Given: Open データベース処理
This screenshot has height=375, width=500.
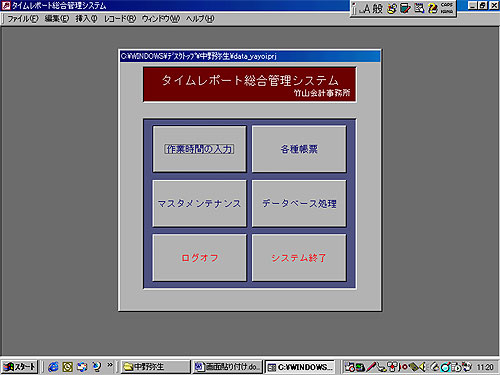Looking at the screenshot, I should point(299,203).
